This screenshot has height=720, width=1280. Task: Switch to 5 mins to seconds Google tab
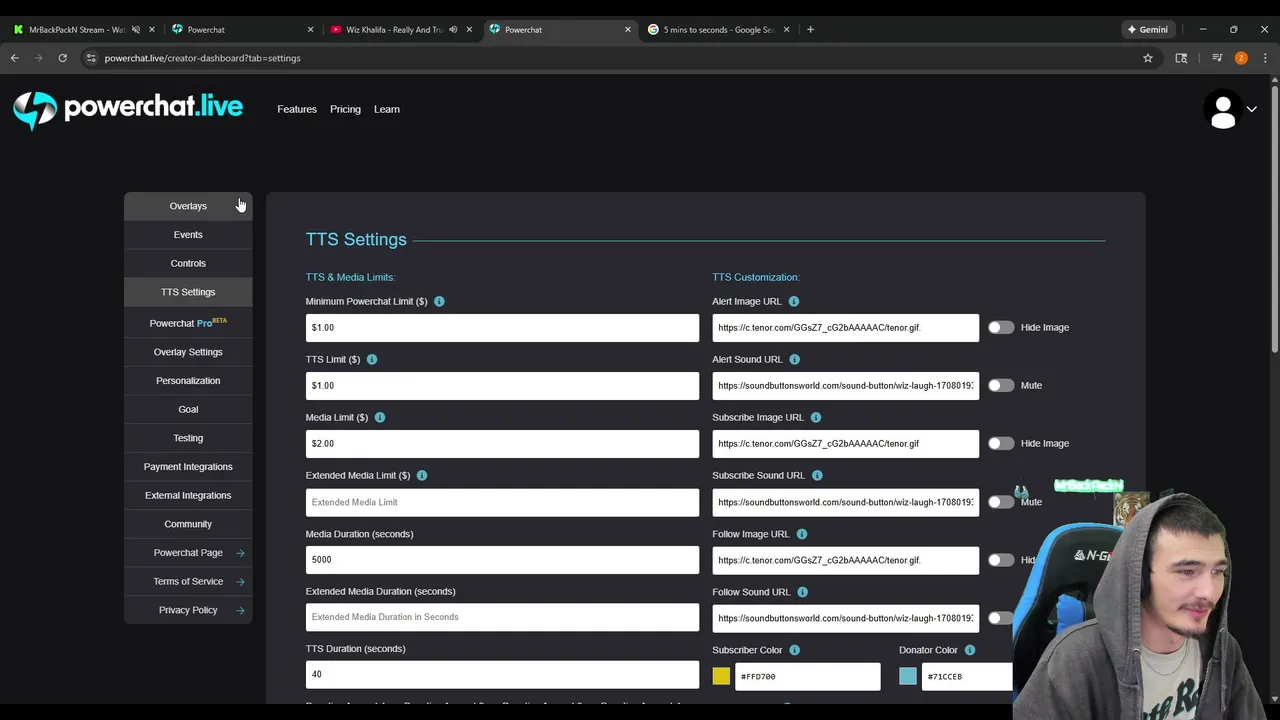(x=718, y=29)
